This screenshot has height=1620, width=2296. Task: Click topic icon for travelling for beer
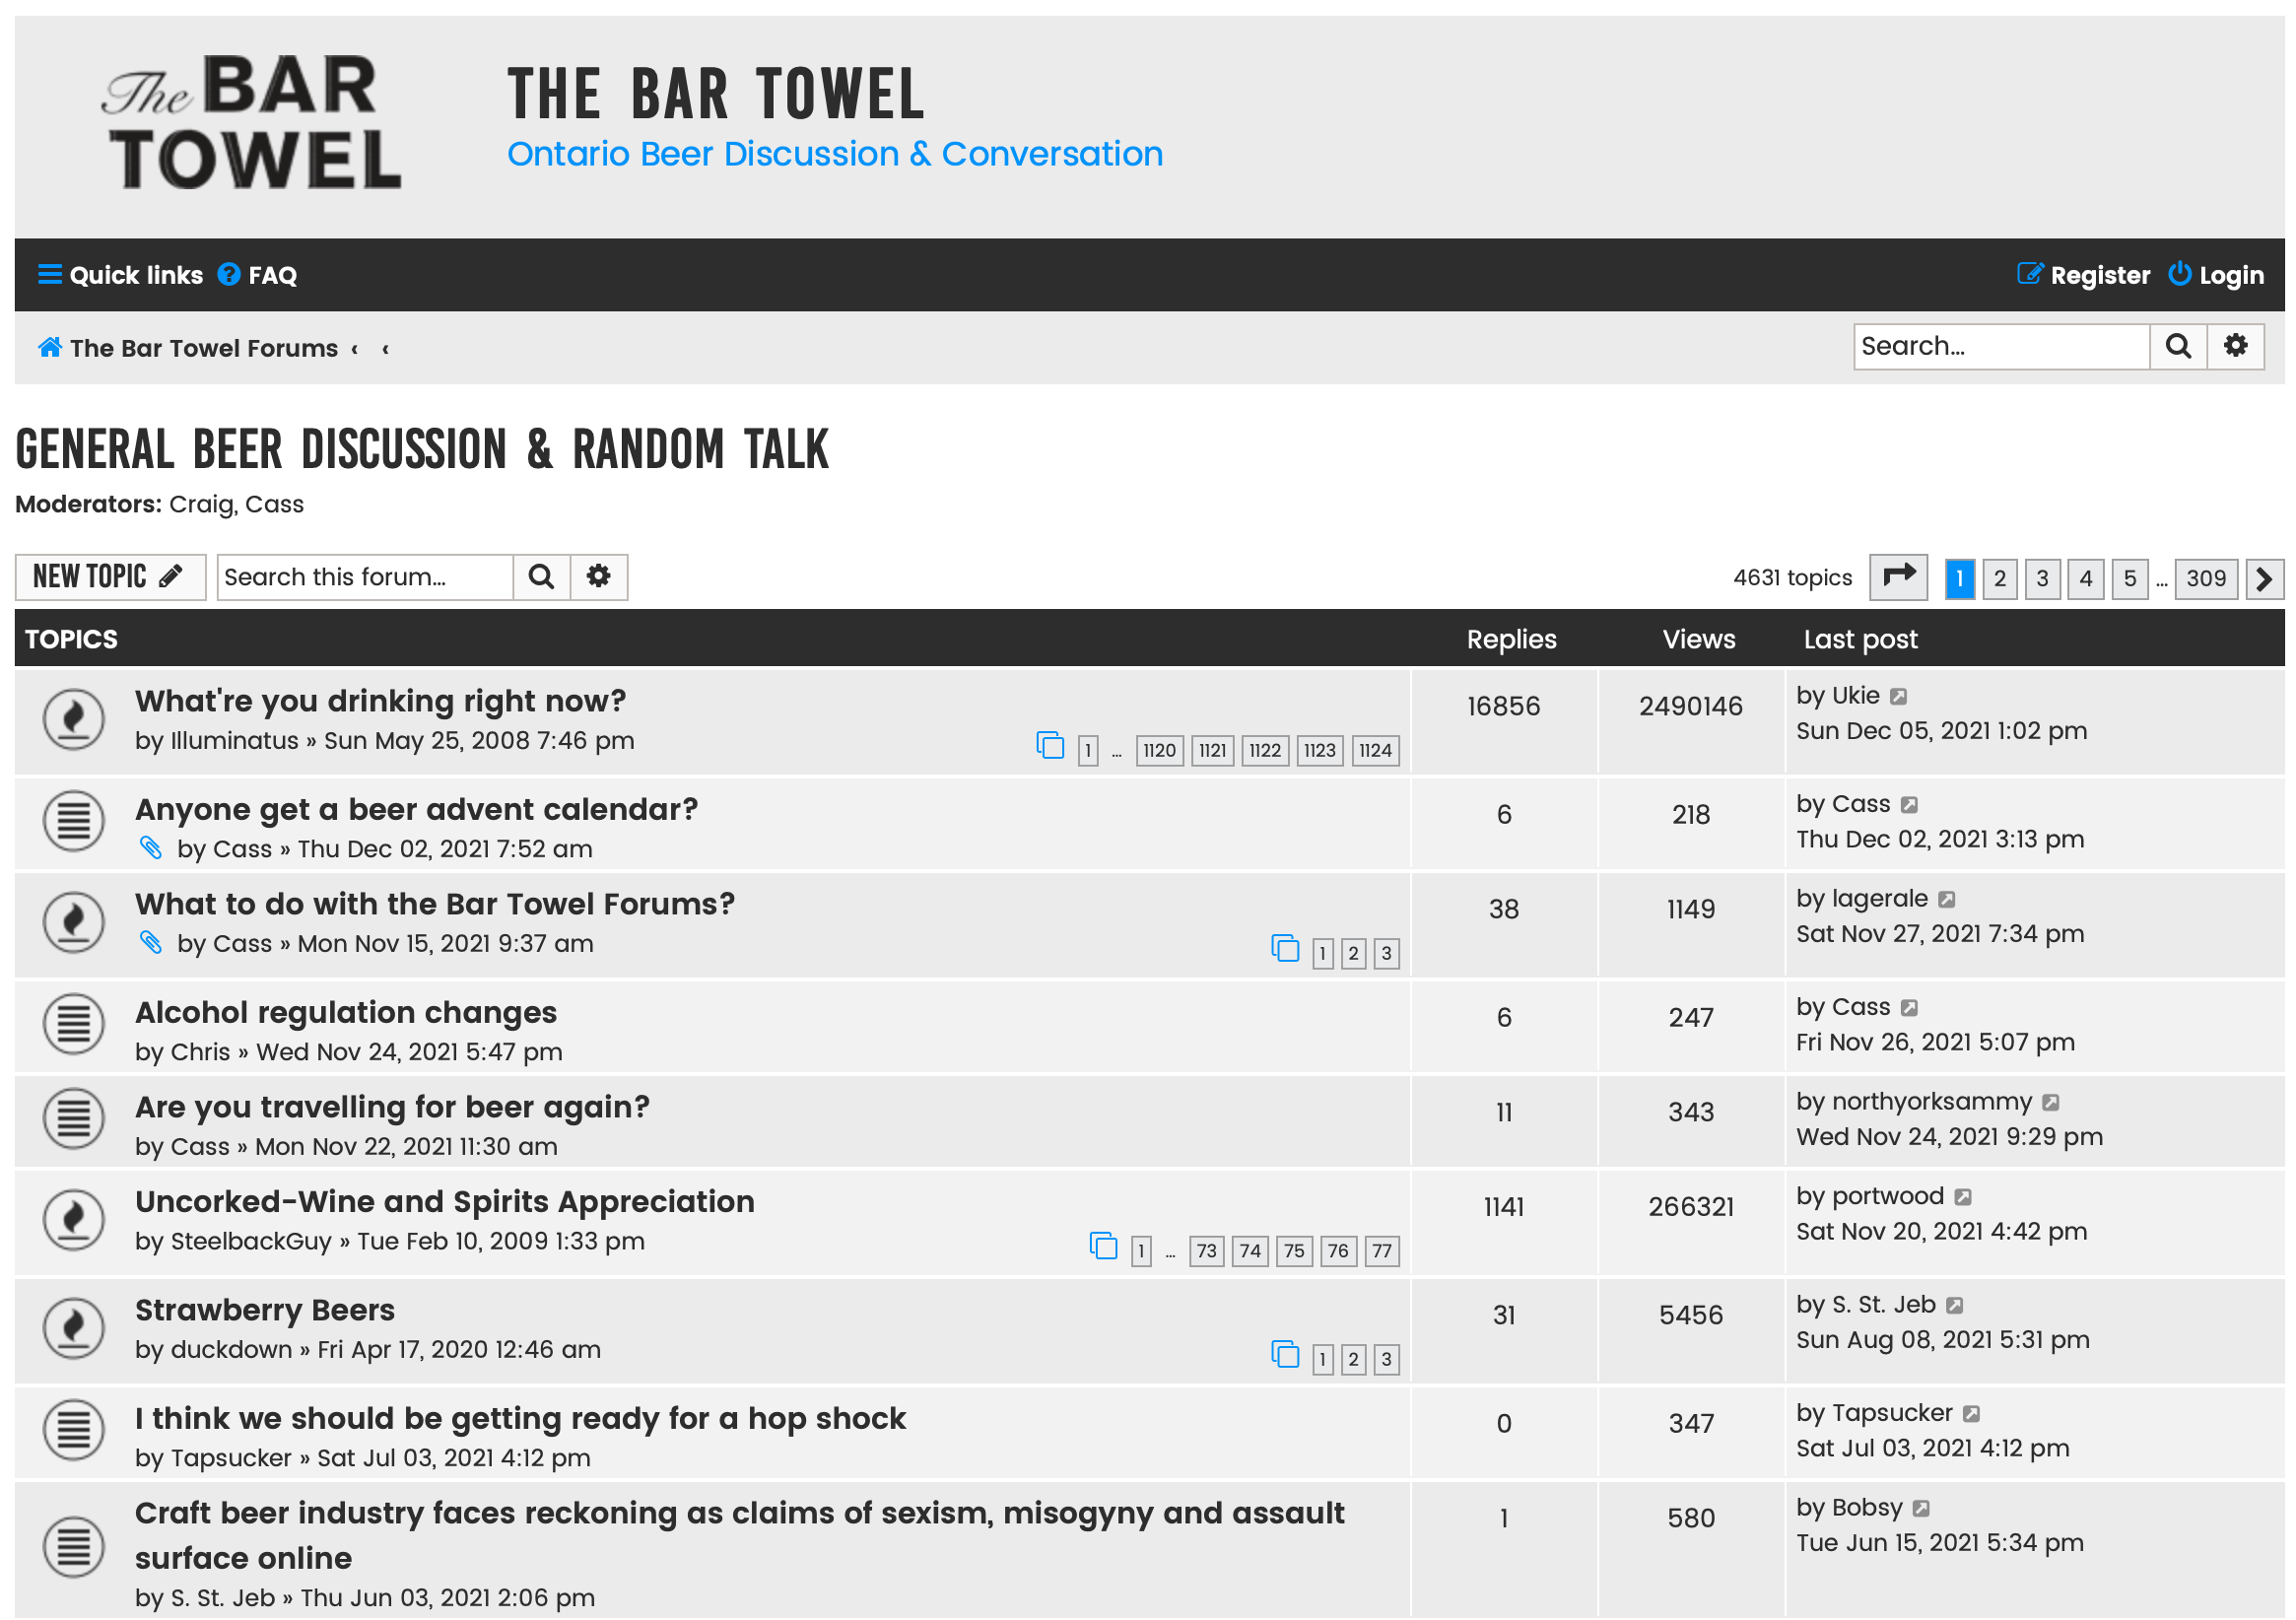pos(74,1120)
